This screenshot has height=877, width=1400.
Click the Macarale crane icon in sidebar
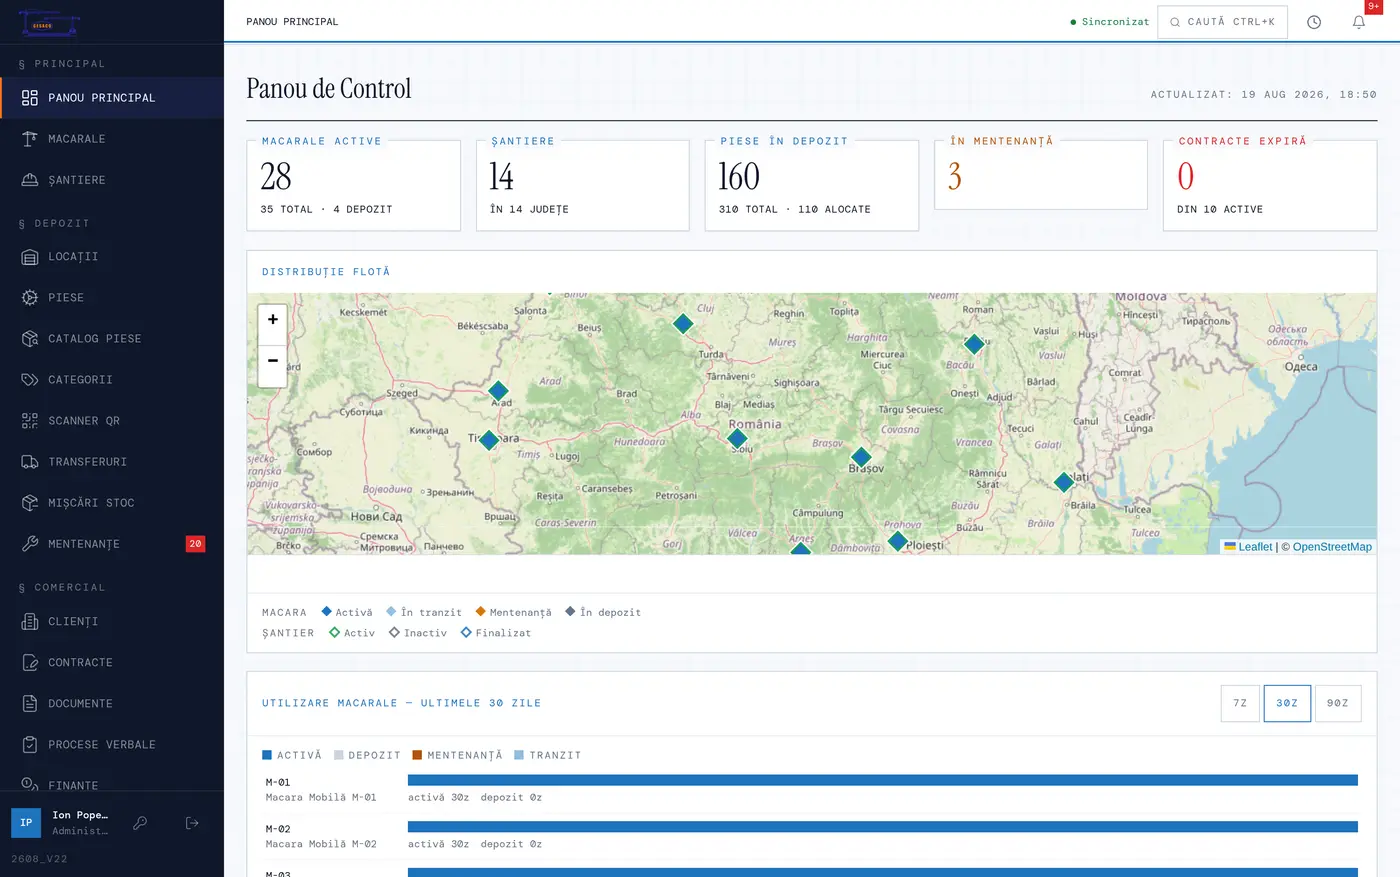click(30, 139)
